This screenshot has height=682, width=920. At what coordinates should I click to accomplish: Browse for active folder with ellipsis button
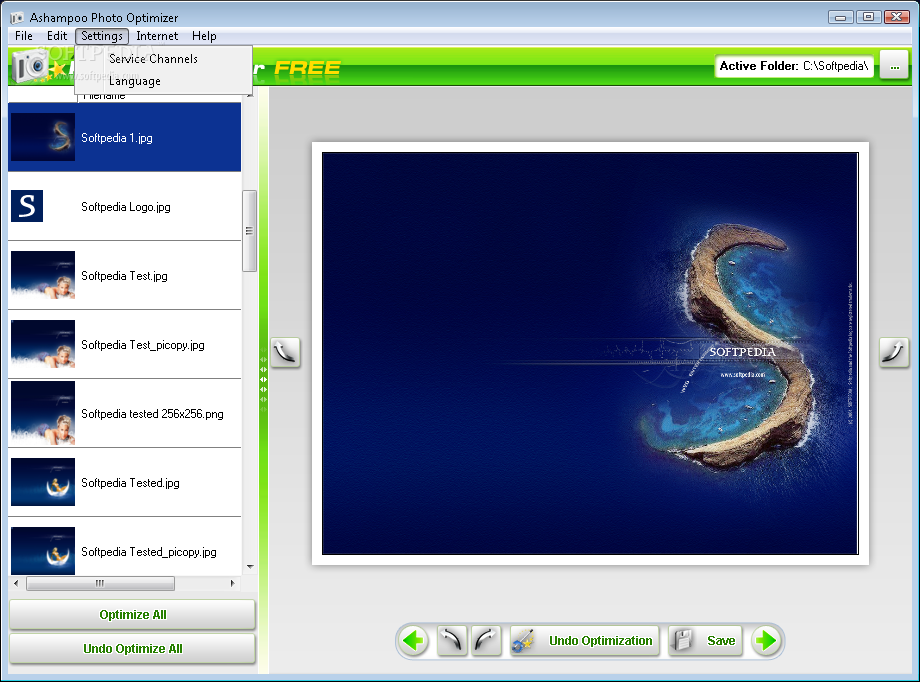pos(894,66)
